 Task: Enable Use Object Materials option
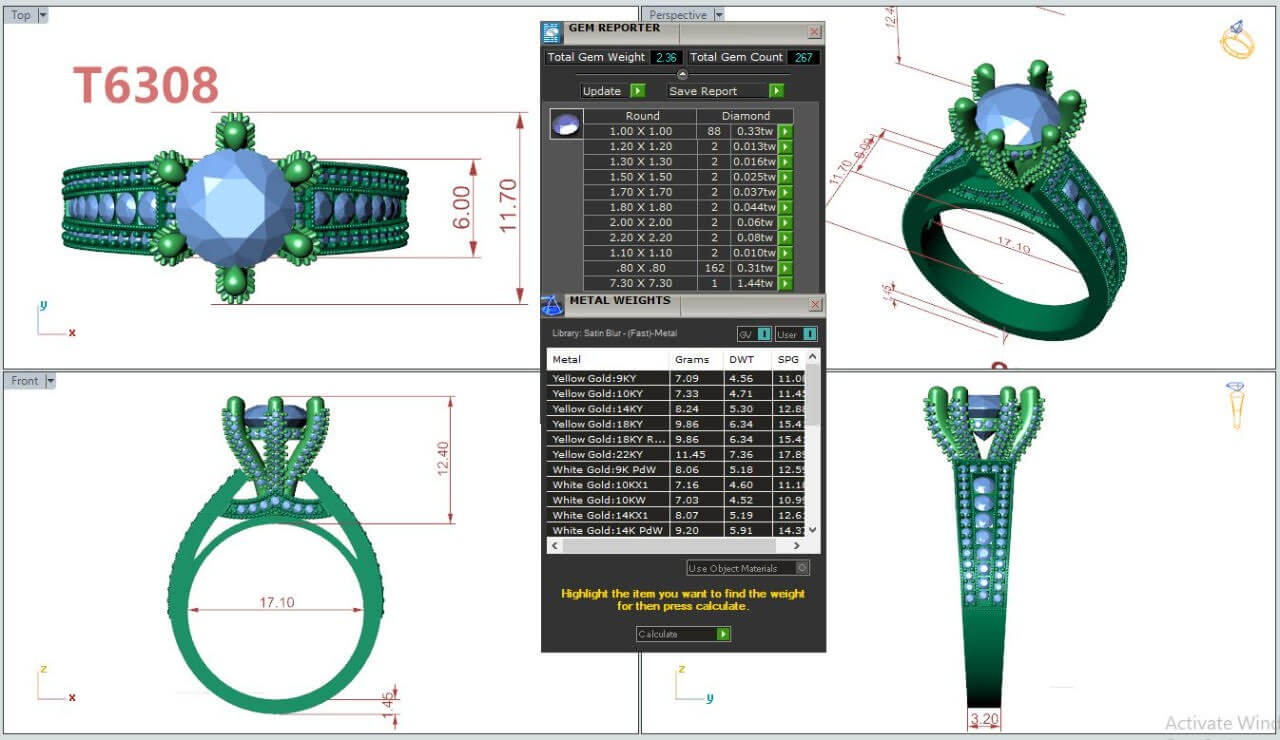point(801,568)
